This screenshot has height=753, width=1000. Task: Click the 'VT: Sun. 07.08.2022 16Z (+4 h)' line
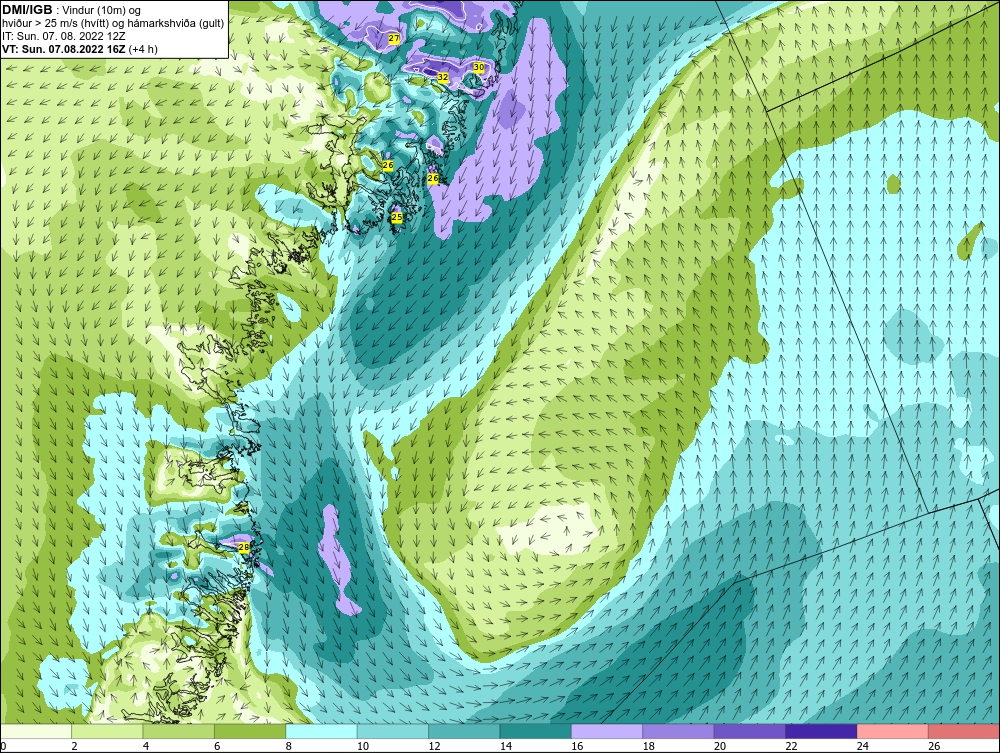point(80,49)
